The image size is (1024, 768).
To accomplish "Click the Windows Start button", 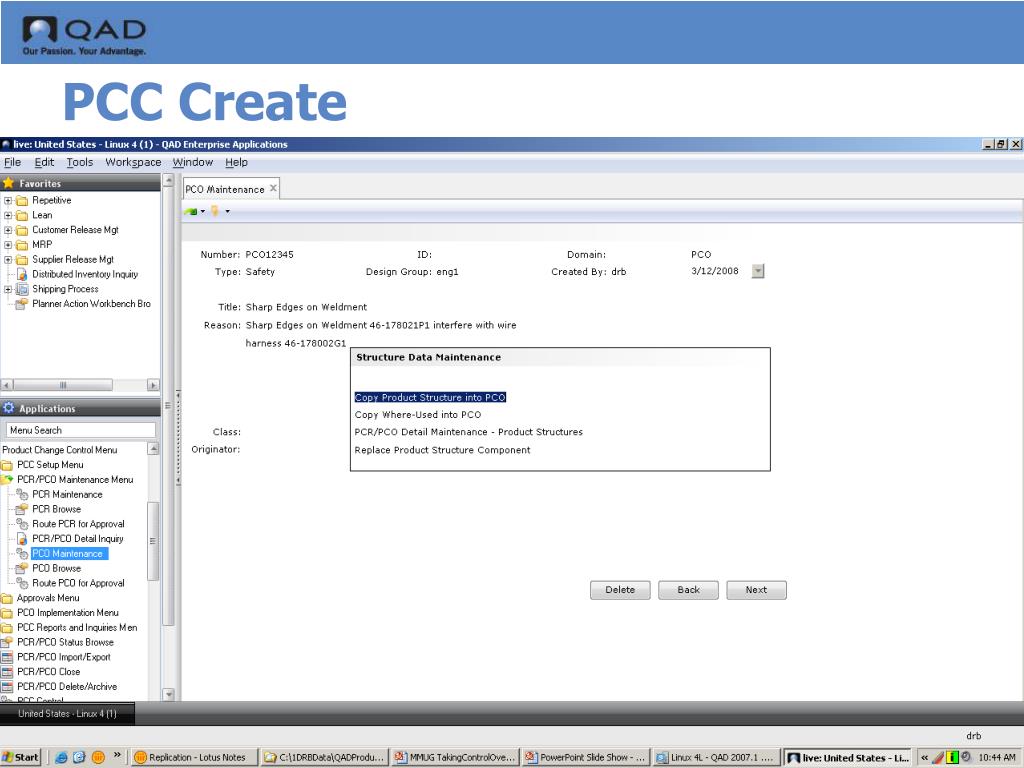I will click(x=21, y=758).
